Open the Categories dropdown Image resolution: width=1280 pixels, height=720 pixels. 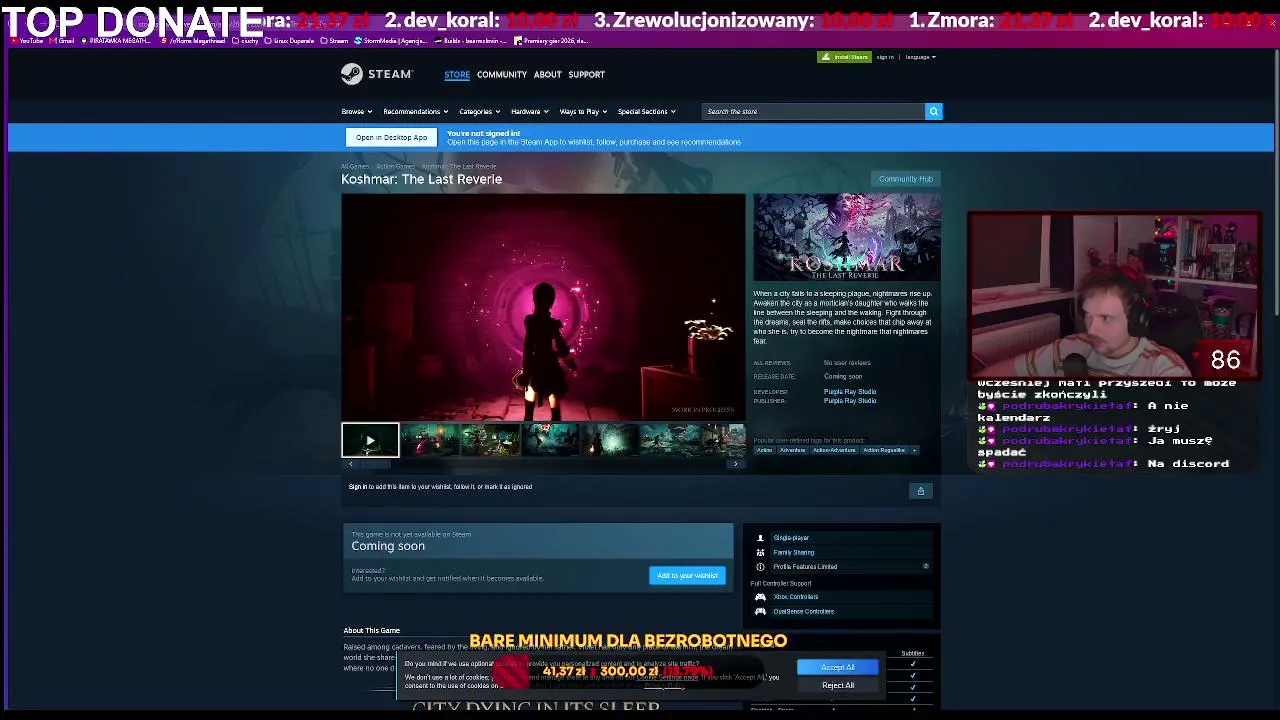479,112
